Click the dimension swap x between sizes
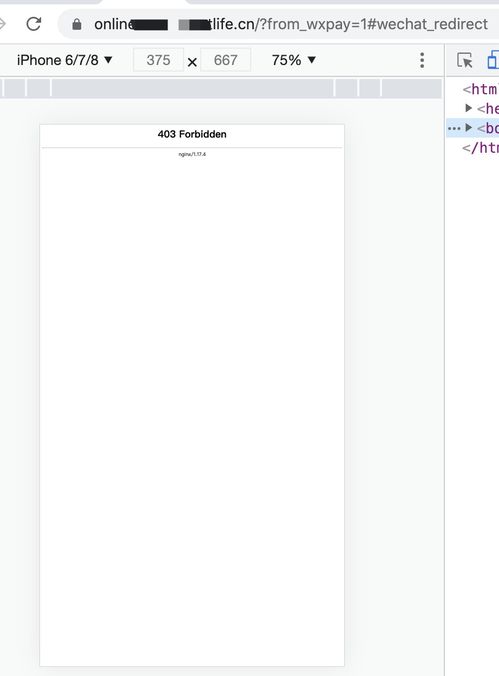The width and height of the screenshot is (499, 676). coord(192,63)
